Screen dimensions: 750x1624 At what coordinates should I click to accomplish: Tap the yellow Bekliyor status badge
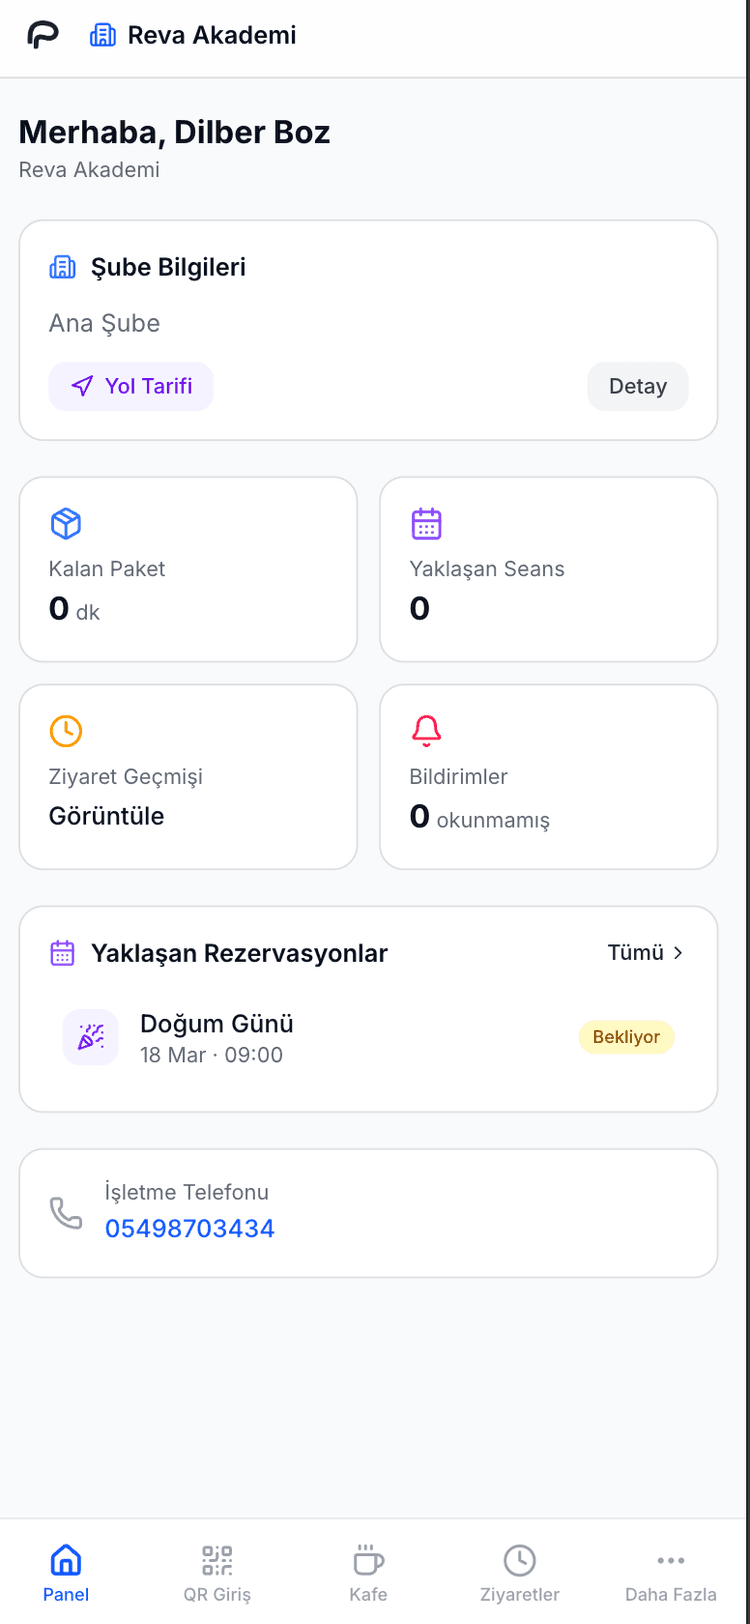click(x=626, y=1036)
